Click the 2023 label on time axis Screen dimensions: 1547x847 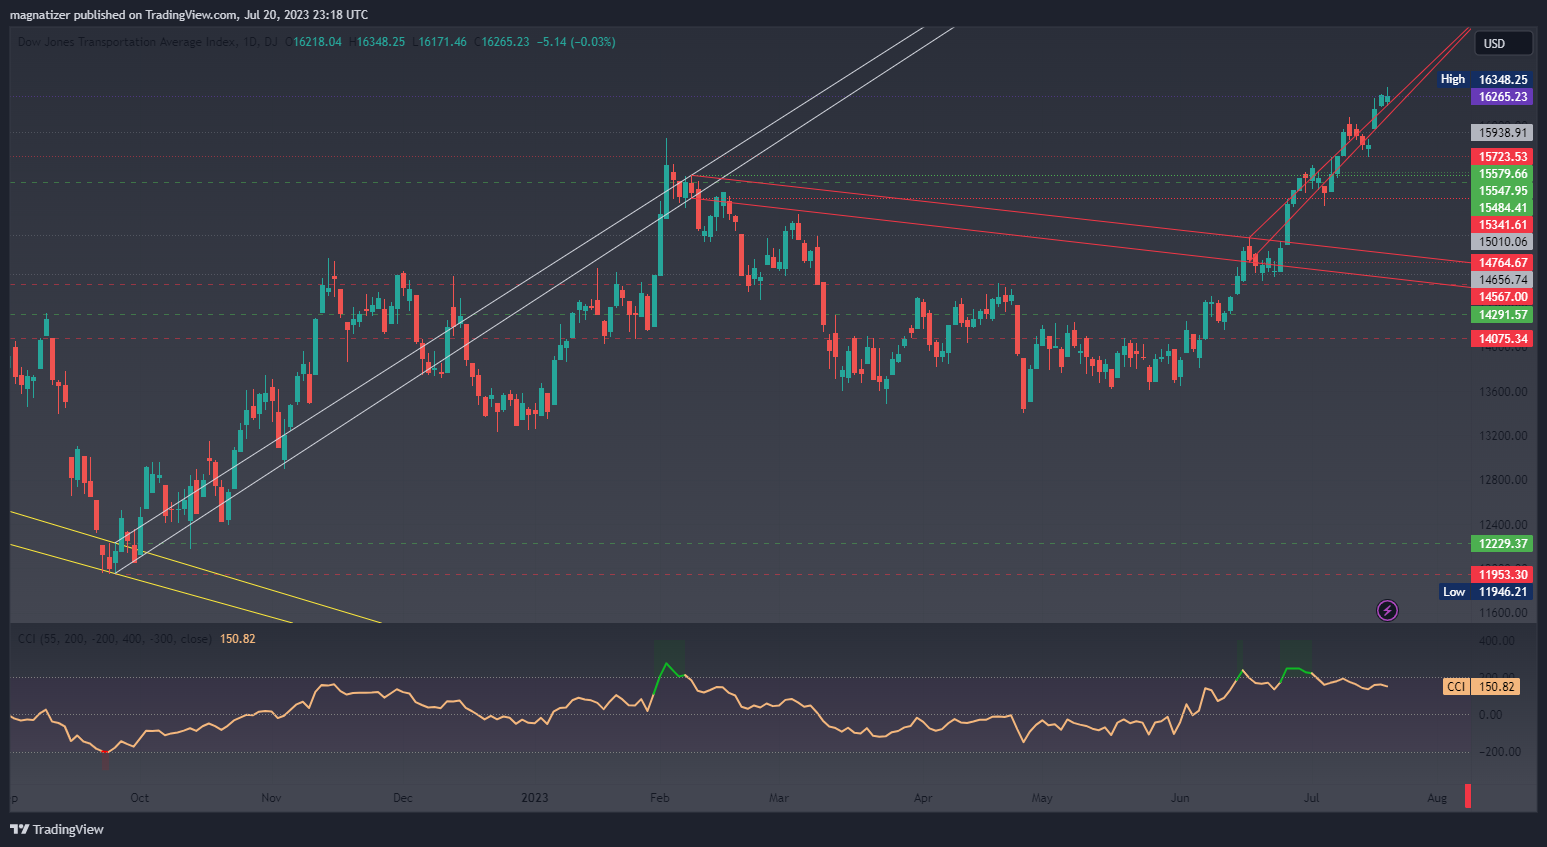point(535,798)
